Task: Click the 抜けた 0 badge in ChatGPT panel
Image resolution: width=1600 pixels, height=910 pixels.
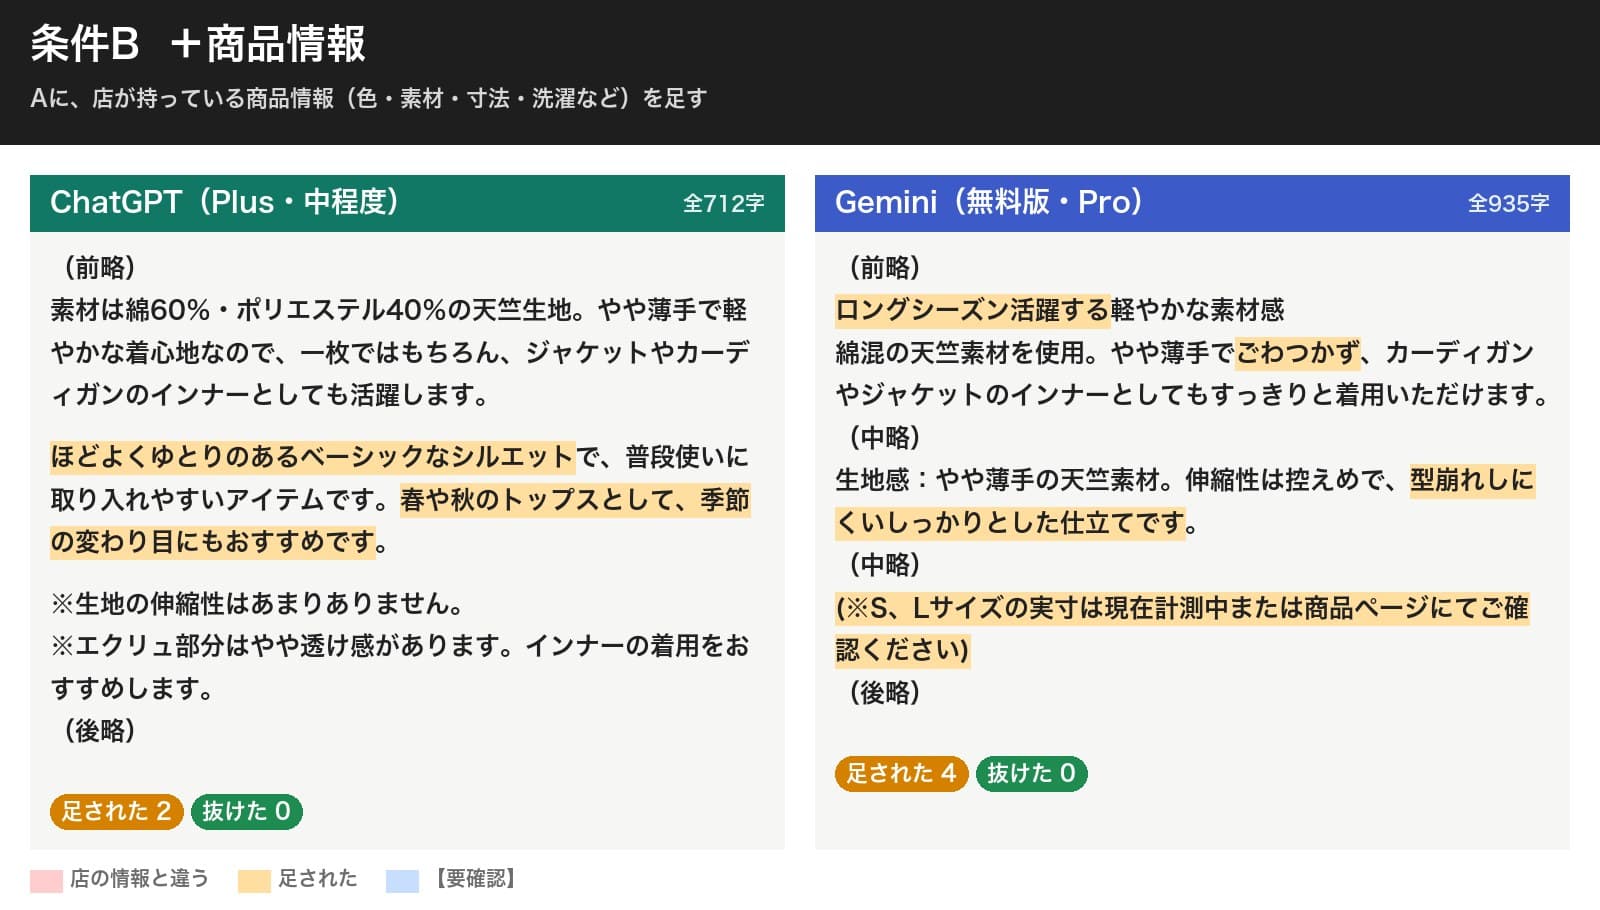Action: 246,811
